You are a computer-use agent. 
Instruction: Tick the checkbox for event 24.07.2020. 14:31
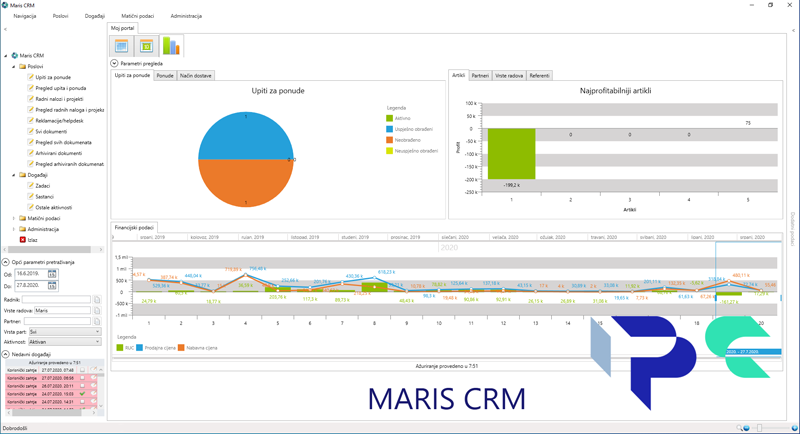[83, 402]
